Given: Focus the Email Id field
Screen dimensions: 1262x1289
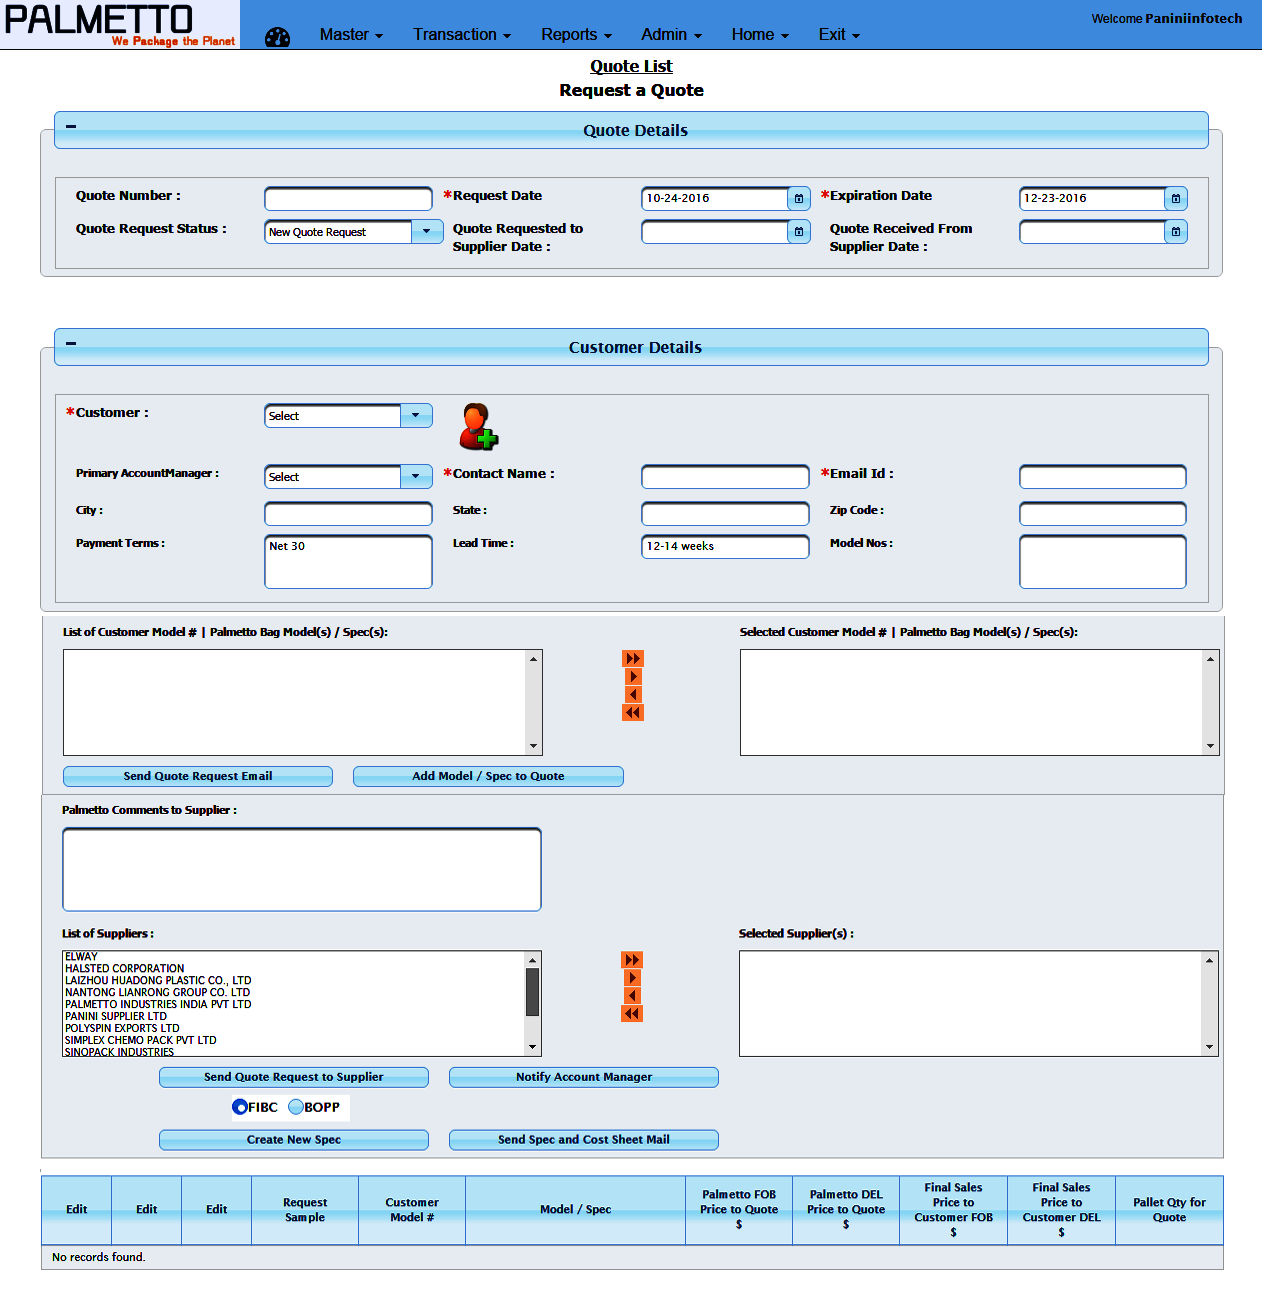Looking at the screenshot, I should click(1103, 477).
